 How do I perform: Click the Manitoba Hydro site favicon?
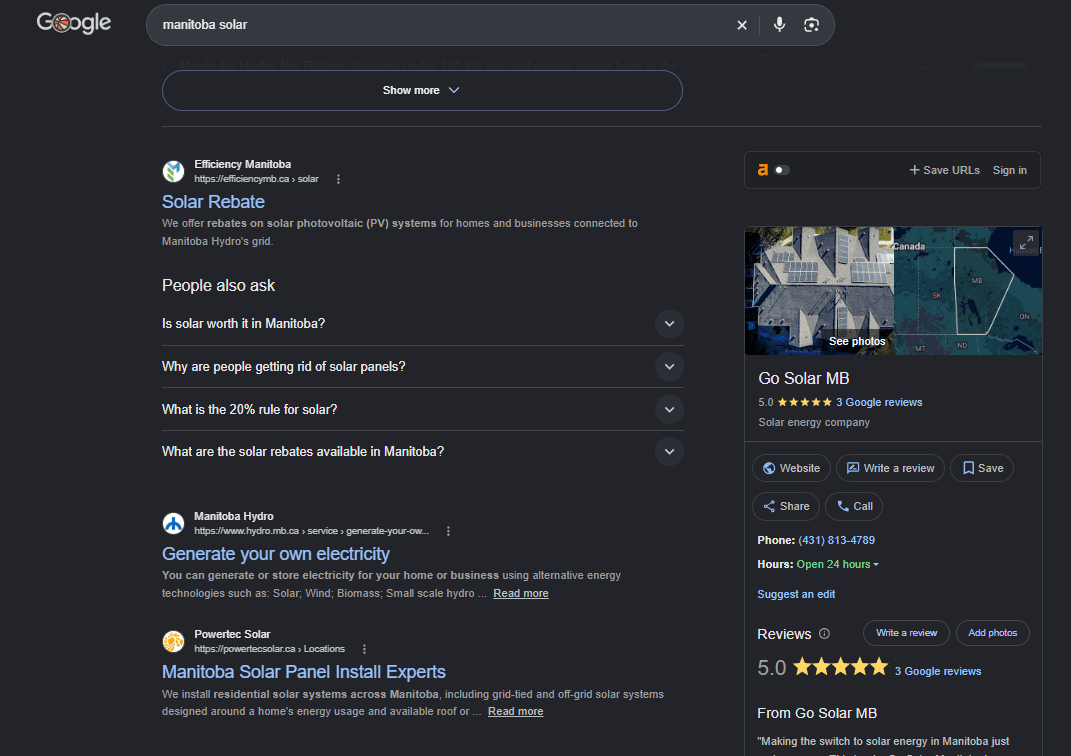coord(173,523)
